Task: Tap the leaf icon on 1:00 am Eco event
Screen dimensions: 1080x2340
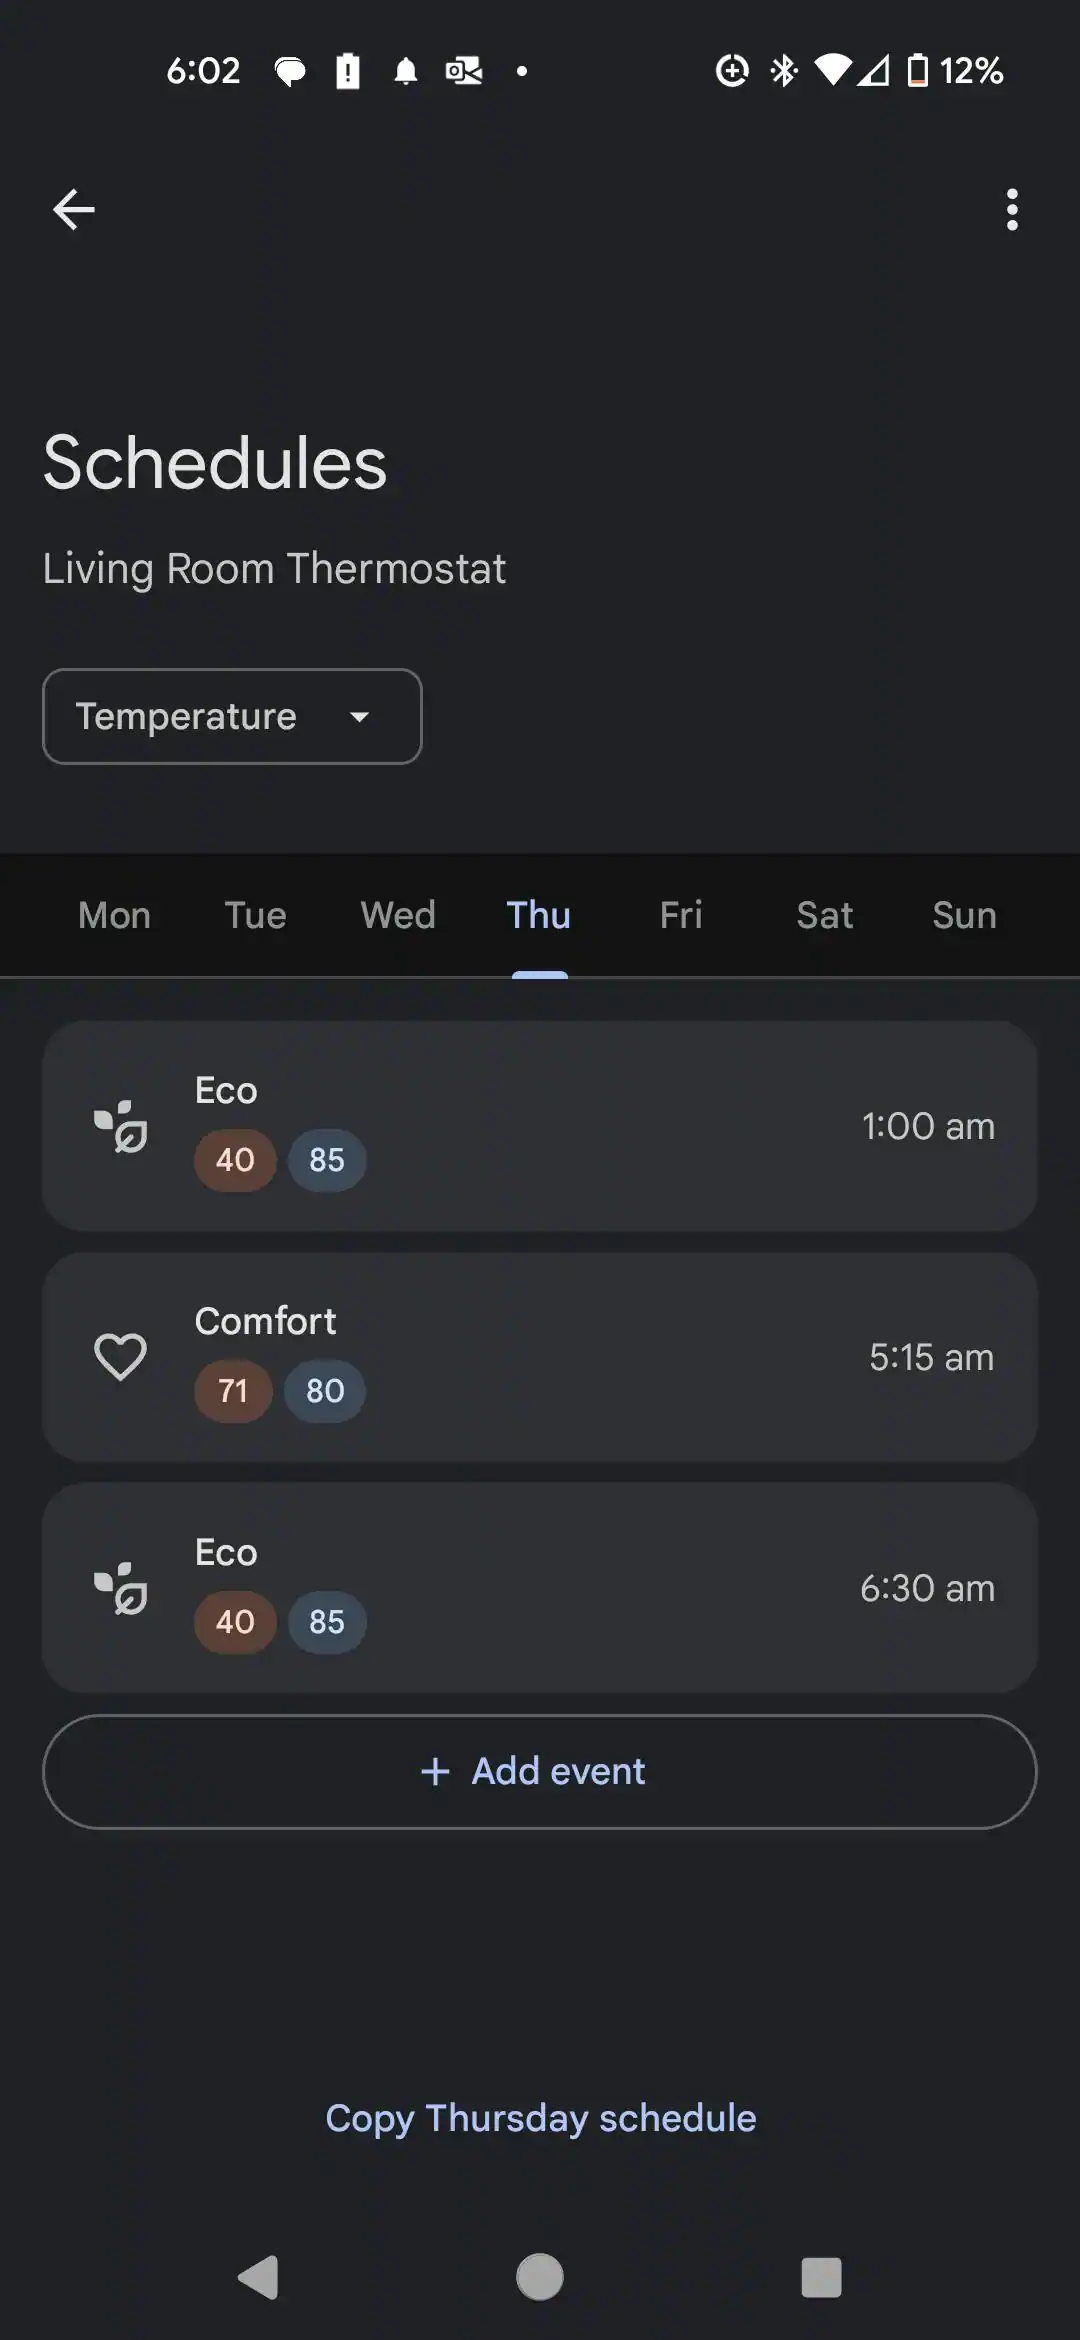Action: point(121,1127)
